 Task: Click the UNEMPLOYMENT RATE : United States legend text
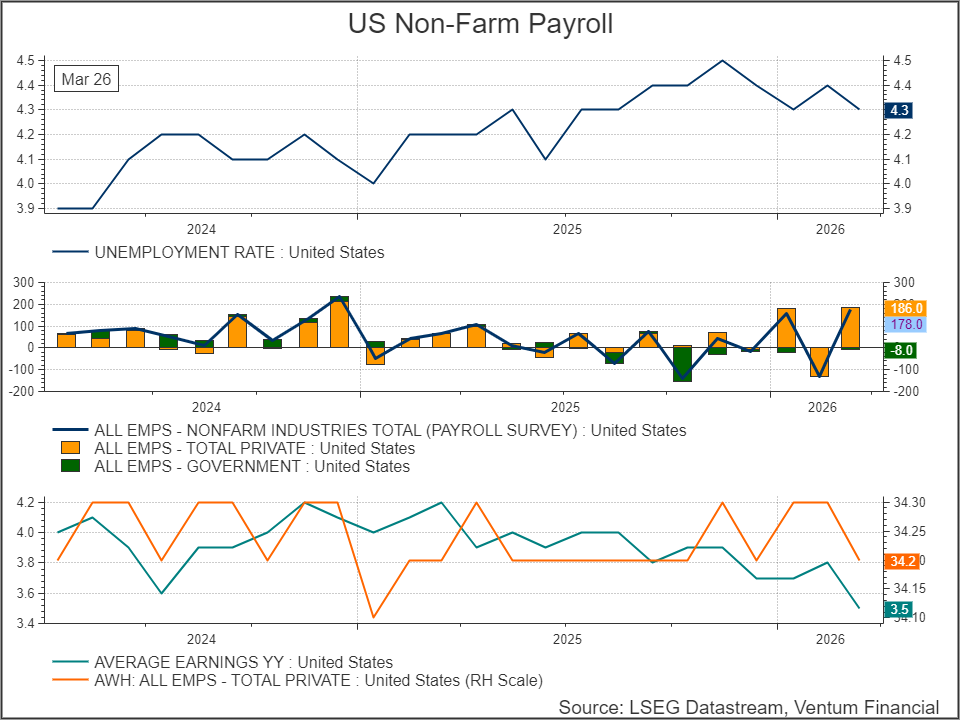239,253
